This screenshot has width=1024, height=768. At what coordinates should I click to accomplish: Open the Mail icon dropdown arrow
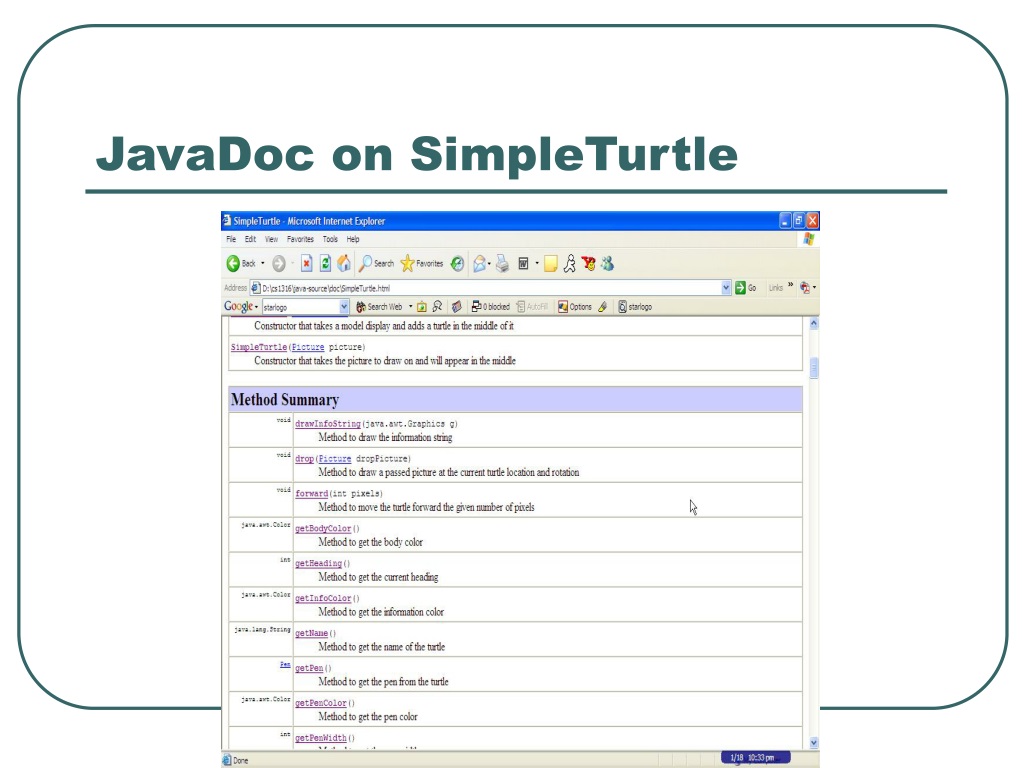coord(489,264)
